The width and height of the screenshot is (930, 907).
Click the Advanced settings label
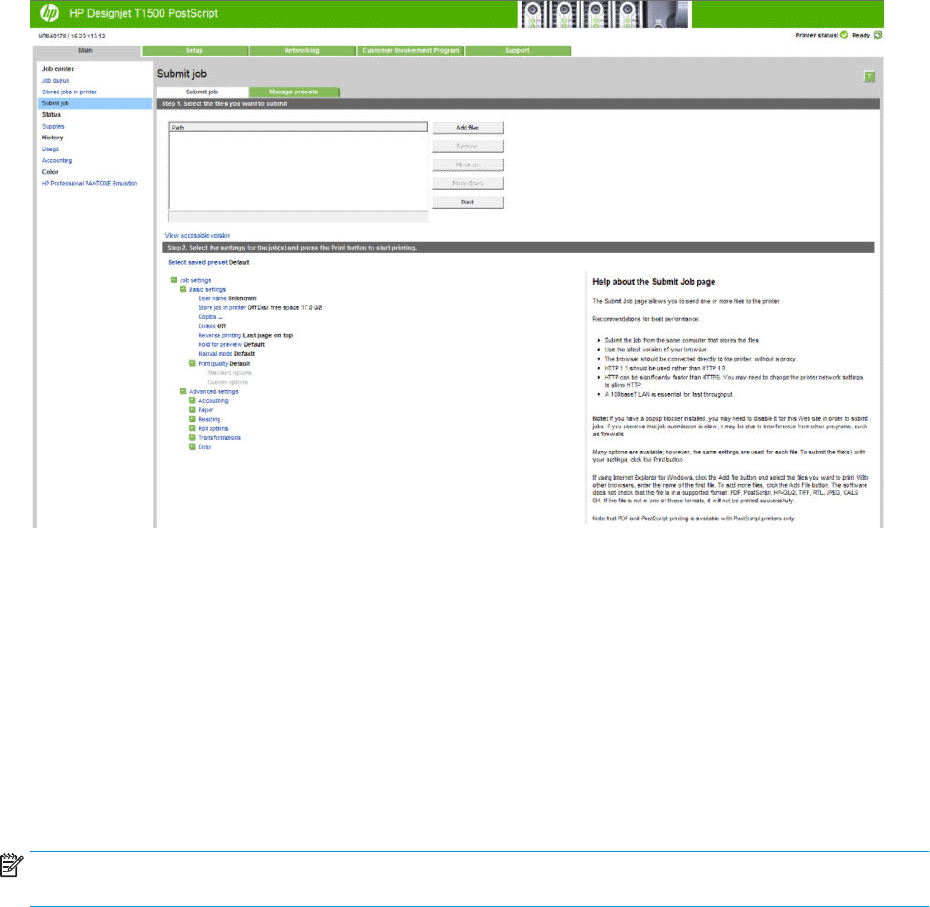tap(214, 392)
